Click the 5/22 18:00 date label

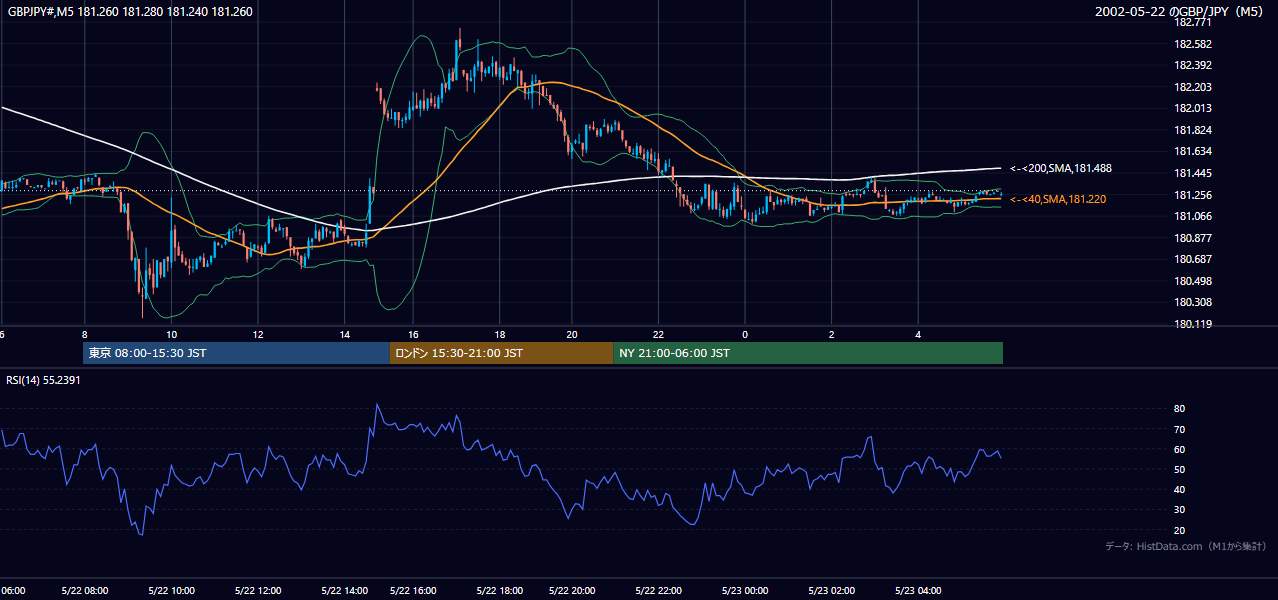tap(499, 591)
